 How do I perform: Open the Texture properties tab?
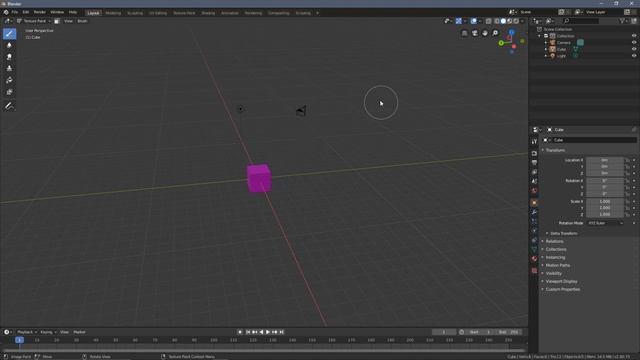click(x=534, y=271)
